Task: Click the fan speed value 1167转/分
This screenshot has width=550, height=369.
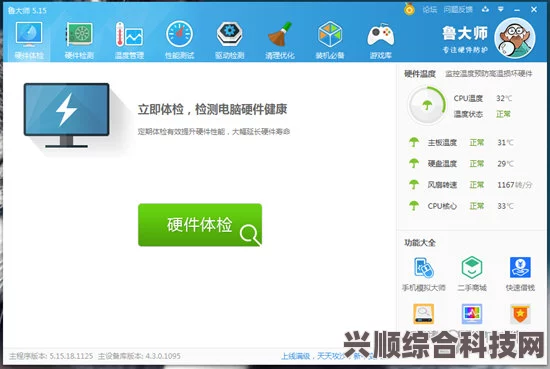Action: (515, 184)
